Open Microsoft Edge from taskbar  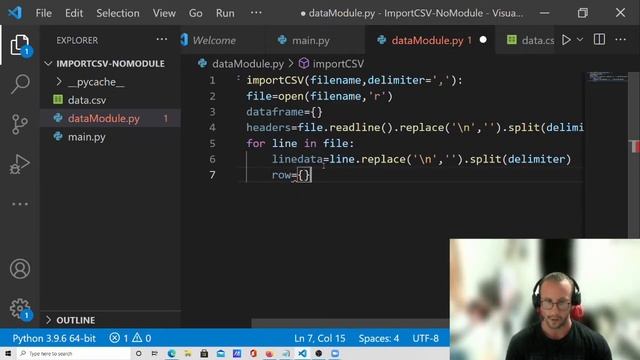(x=171, y=353)
